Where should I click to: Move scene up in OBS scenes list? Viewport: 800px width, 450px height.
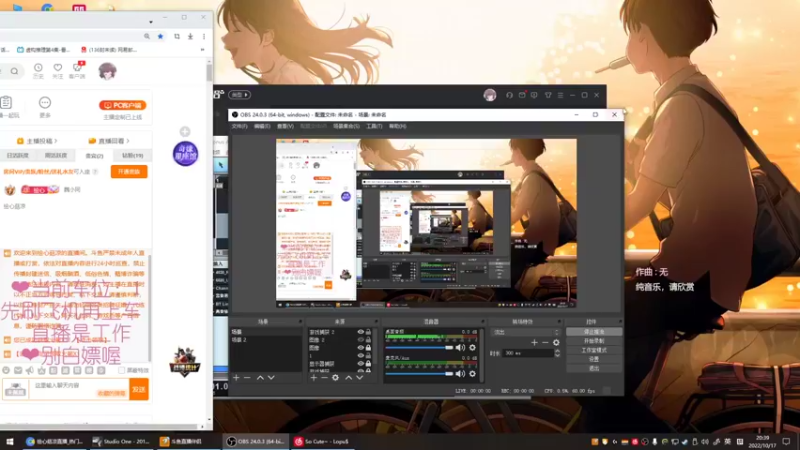point(260,378)
